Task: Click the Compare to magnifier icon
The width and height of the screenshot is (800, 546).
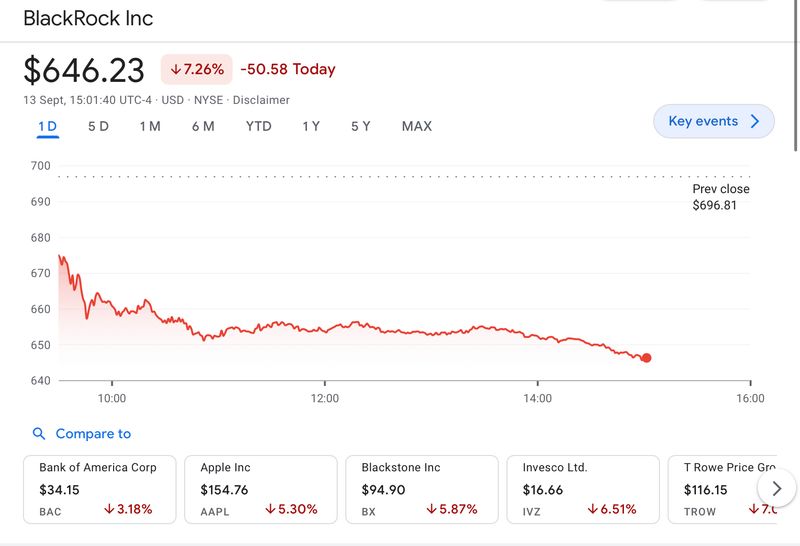Action: click(39, 434)
